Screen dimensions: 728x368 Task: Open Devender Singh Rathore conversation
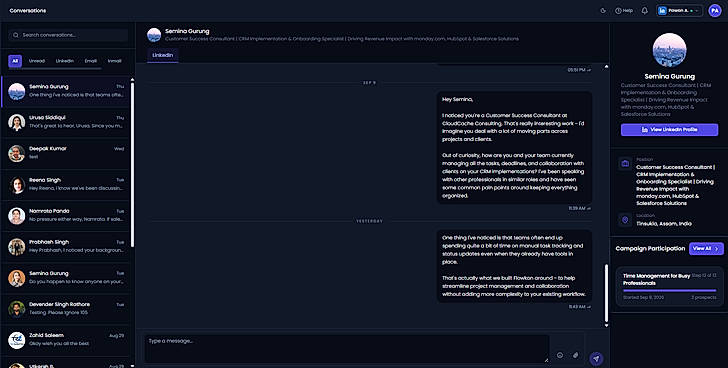(x=66, y=309)
